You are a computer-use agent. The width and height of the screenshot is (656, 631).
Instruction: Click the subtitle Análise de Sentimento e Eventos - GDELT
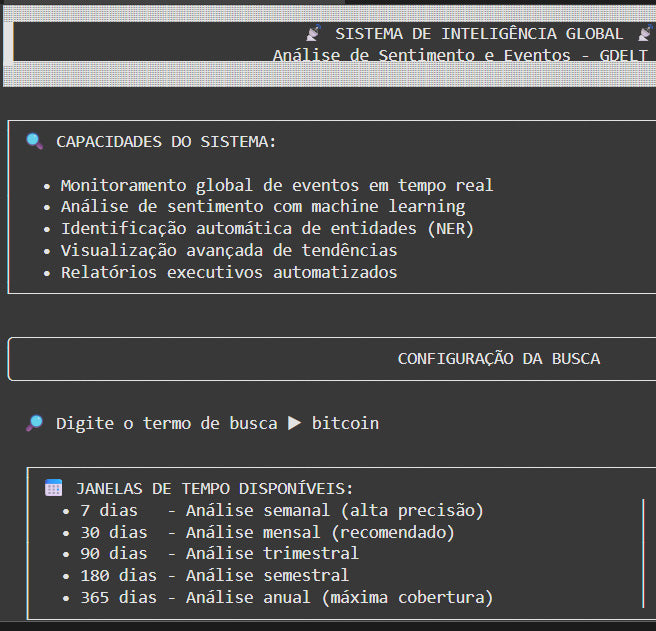[460, 55]
